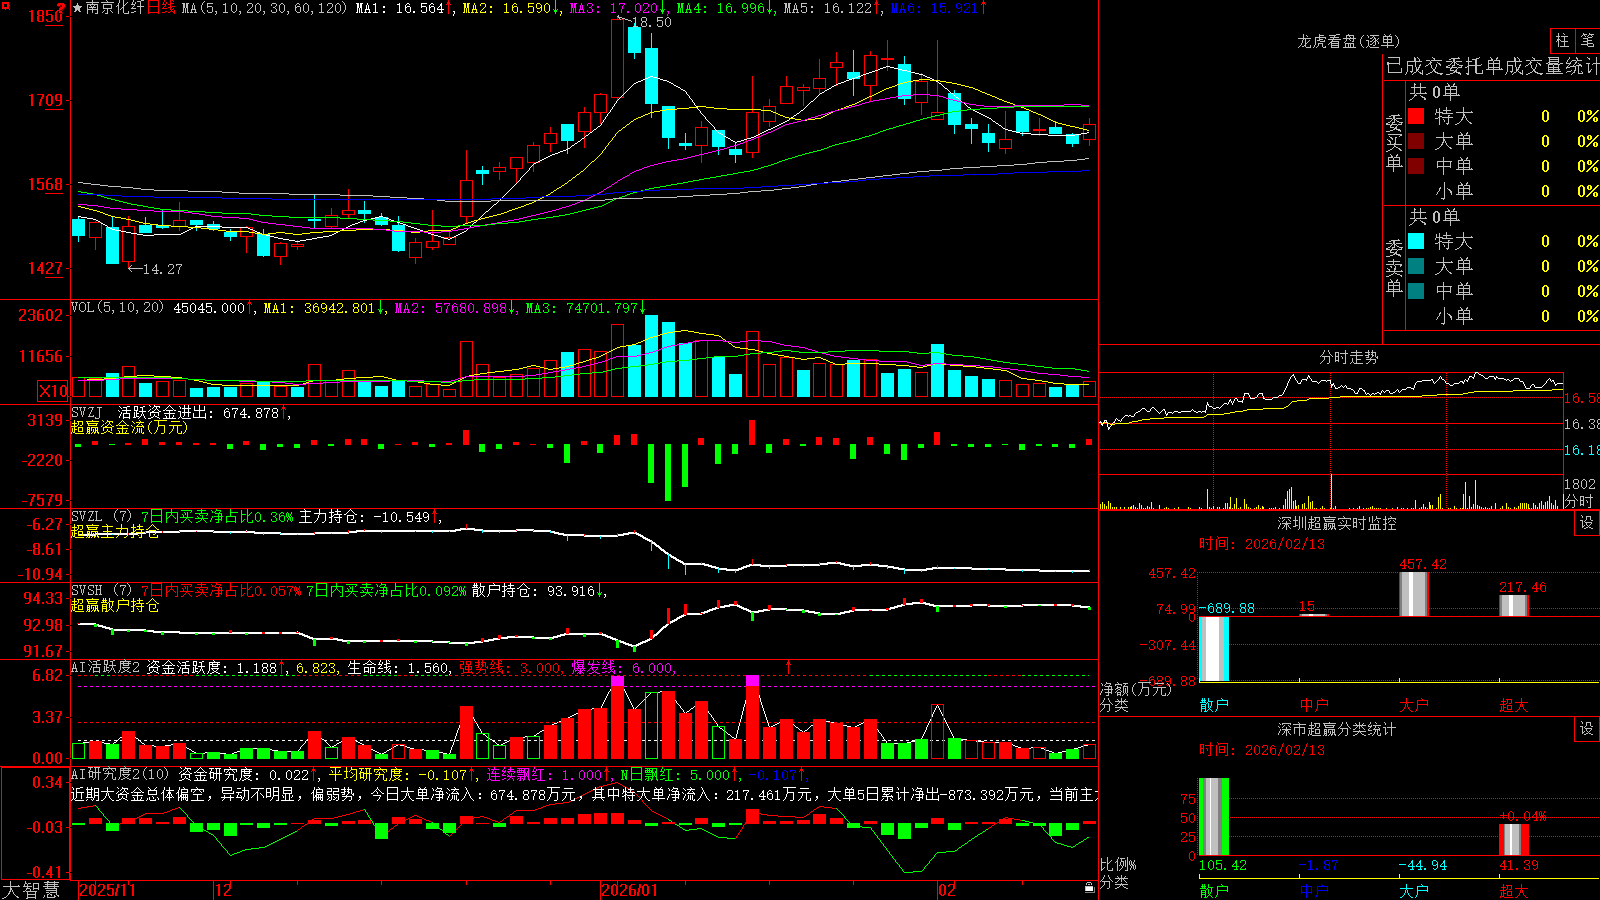Click the VOL(5,10,20) indicator label

pyautogui.click(x=117, y=307)
